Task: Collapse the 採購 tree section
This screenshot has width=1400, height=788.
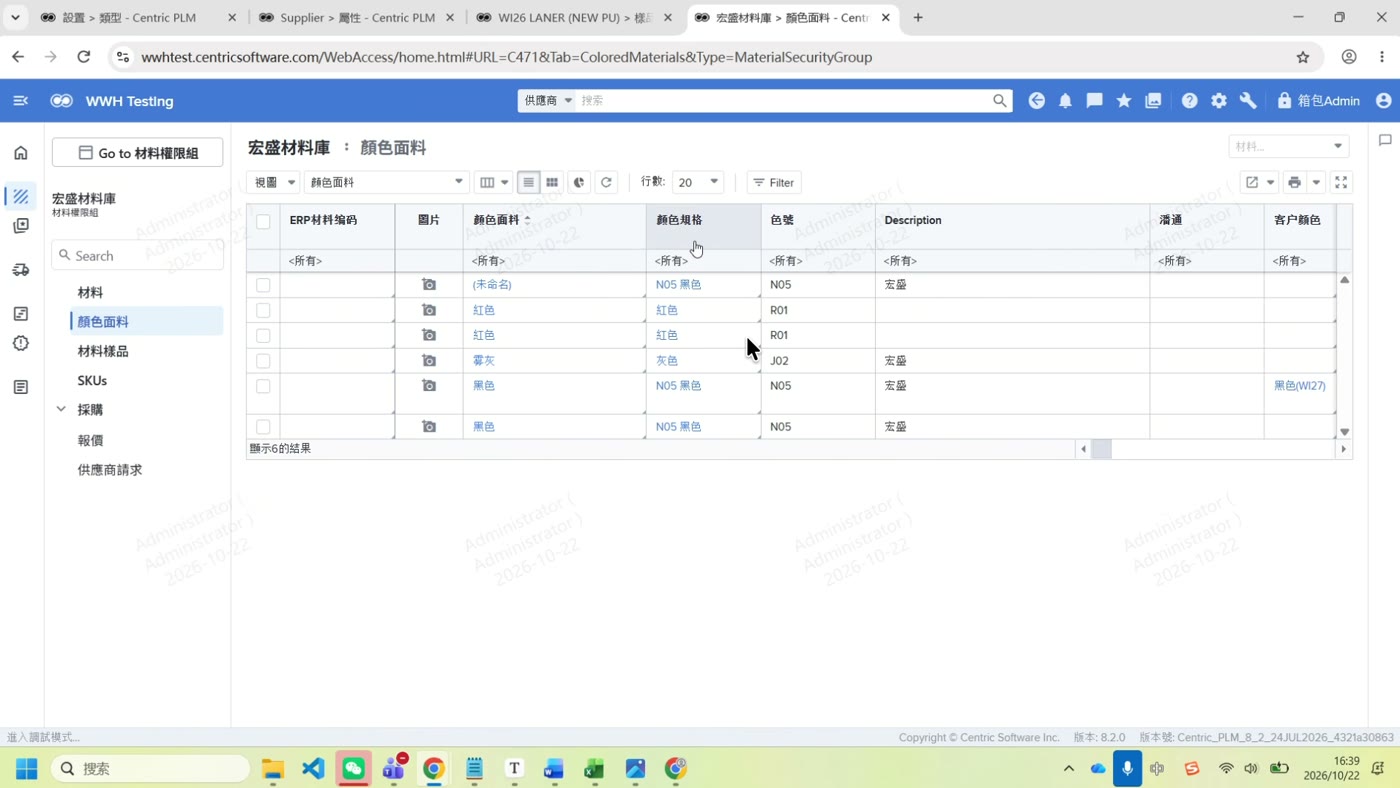Action: (61, 410)
